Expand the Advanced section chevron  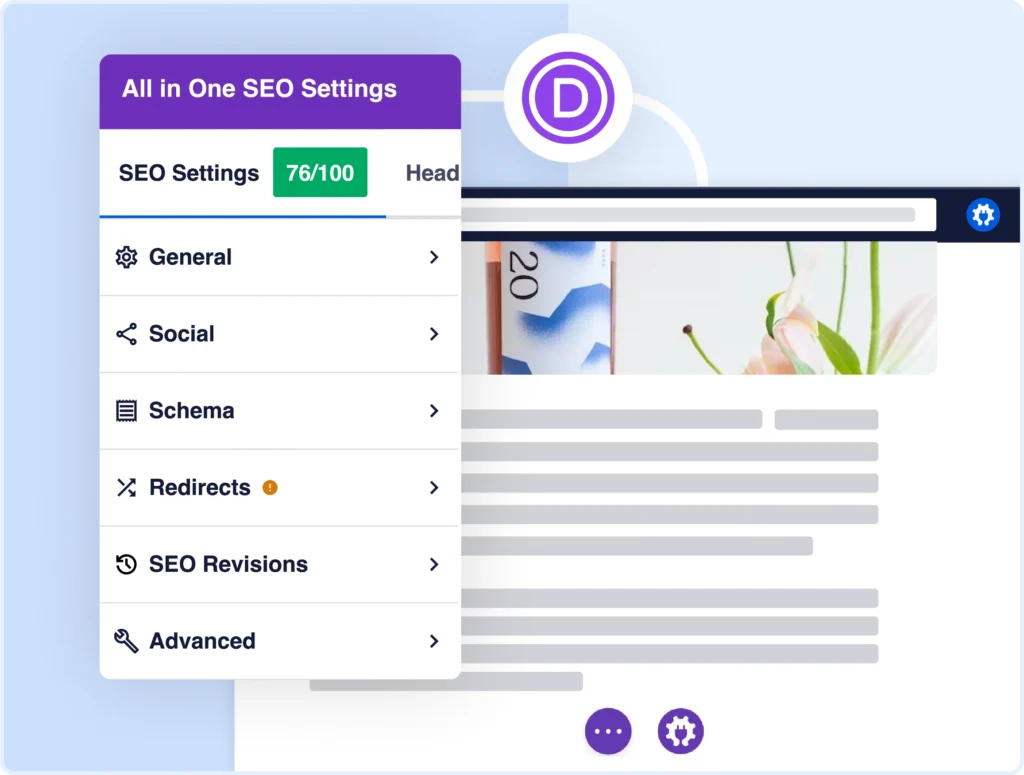tap(434, 641)
